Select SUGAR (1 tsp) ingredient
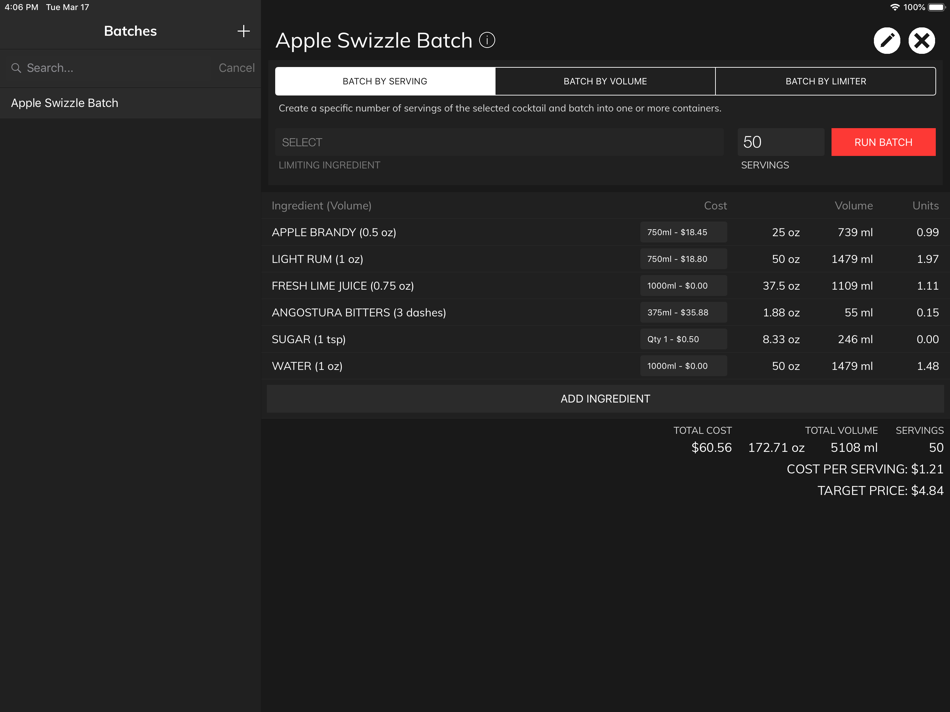Viewport: 950px width, 712px height. pos(308,339)
